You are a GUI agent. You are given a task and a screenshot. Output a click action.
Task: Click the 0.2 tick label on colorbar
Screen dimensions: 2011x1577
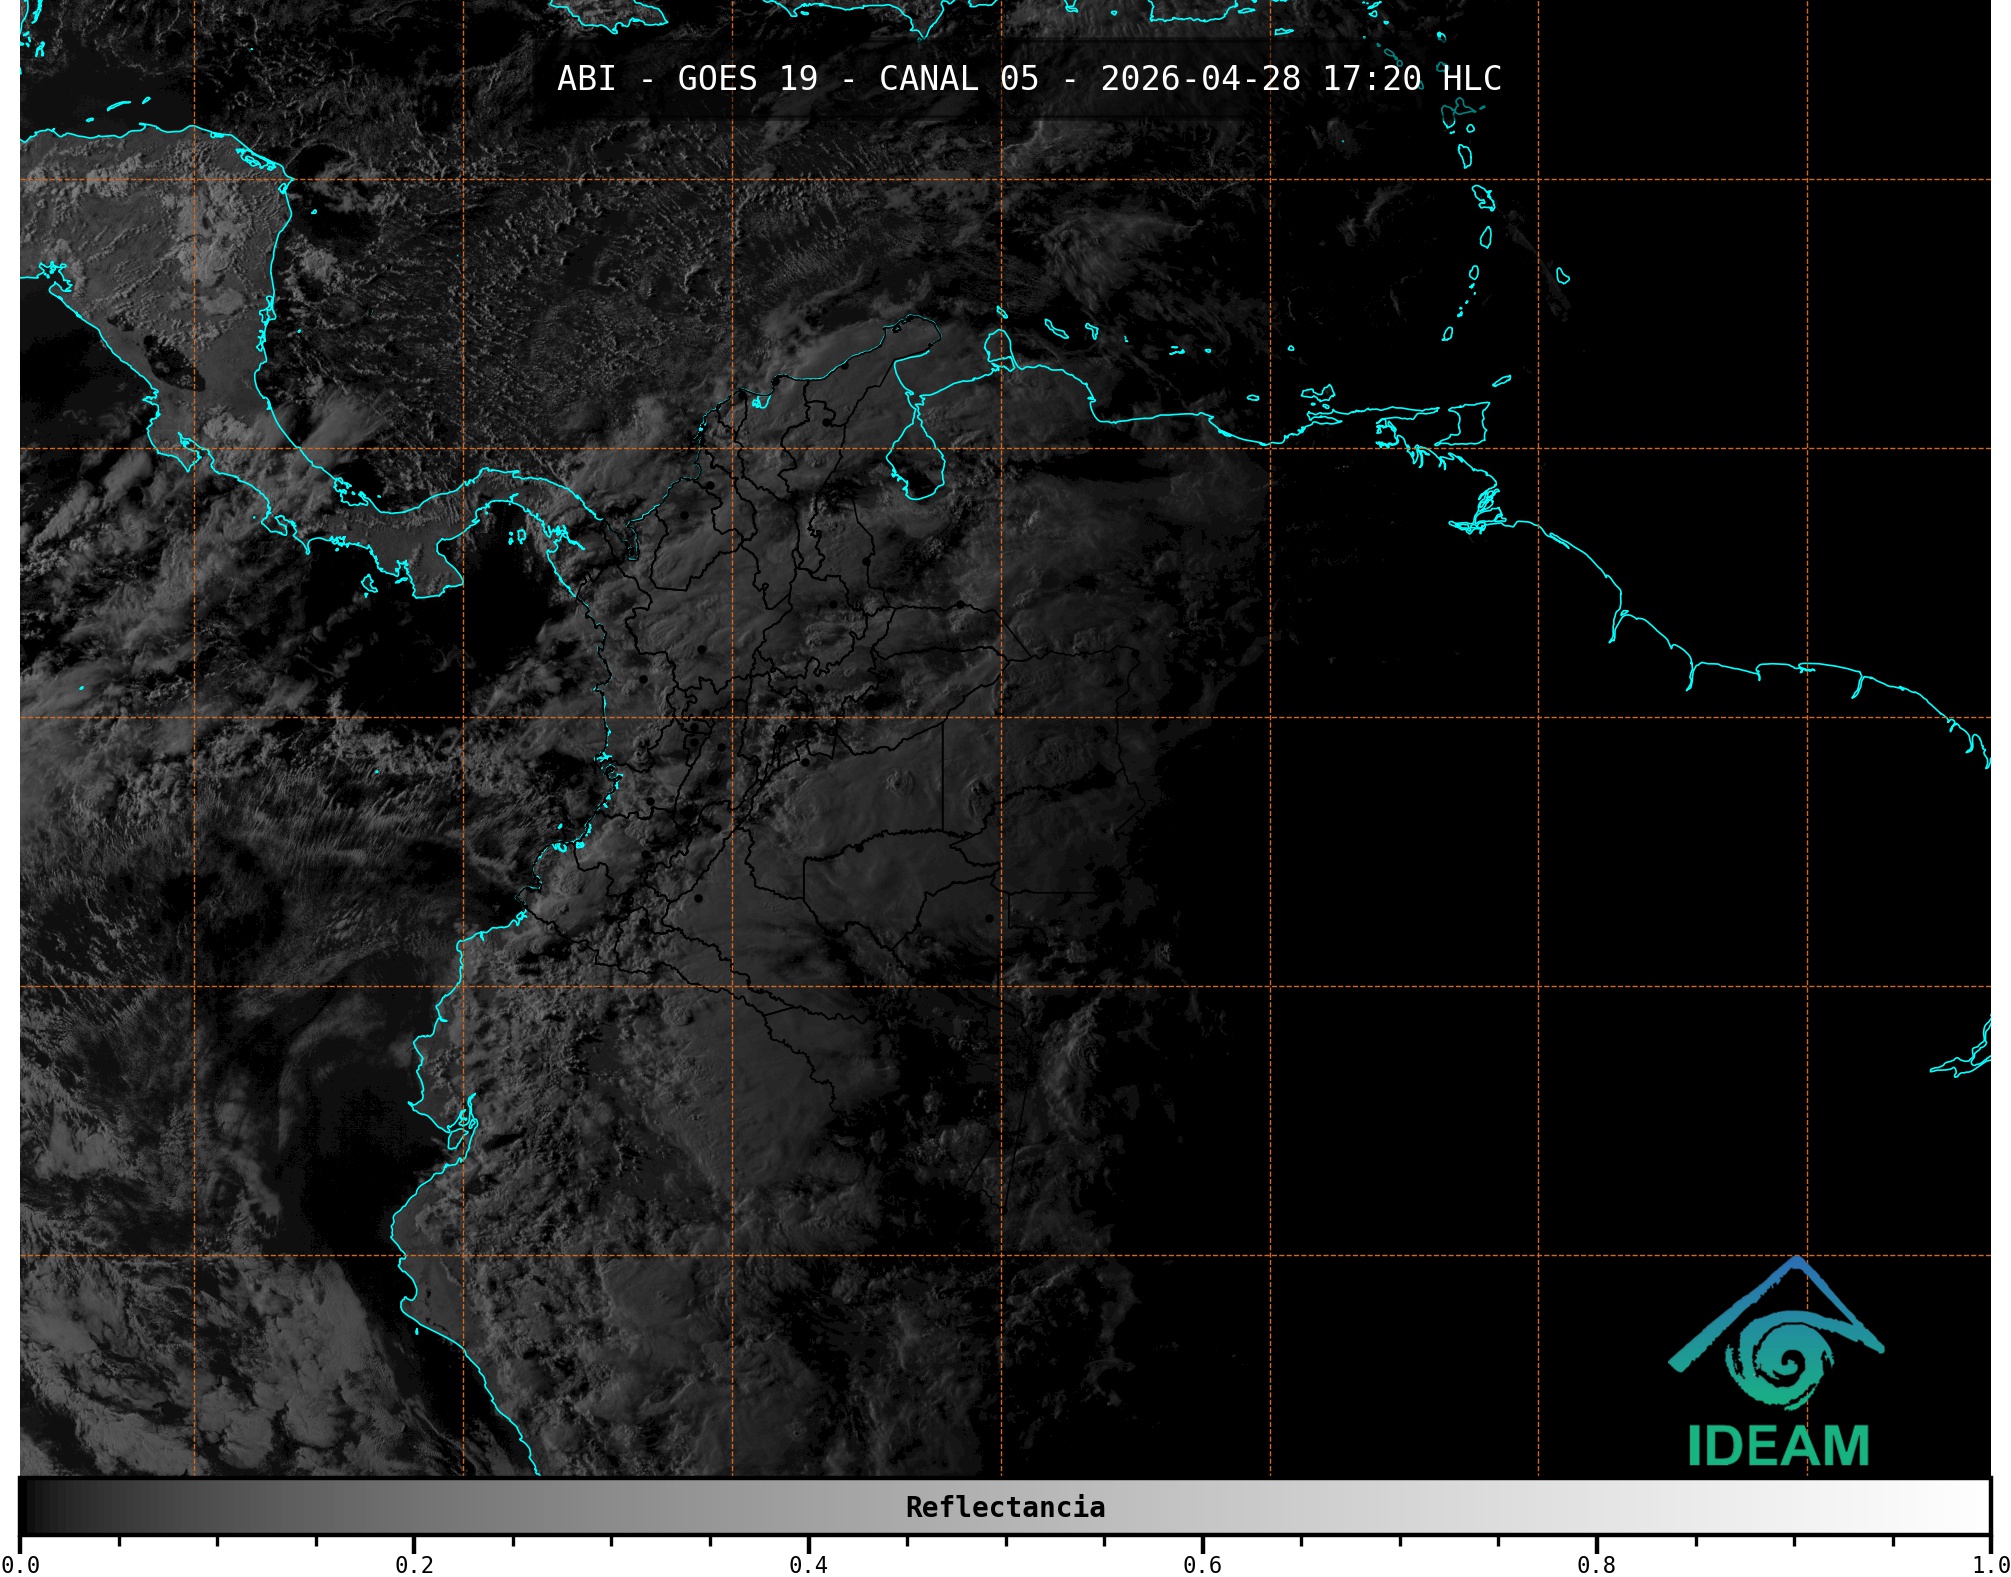coord(414,1564)
